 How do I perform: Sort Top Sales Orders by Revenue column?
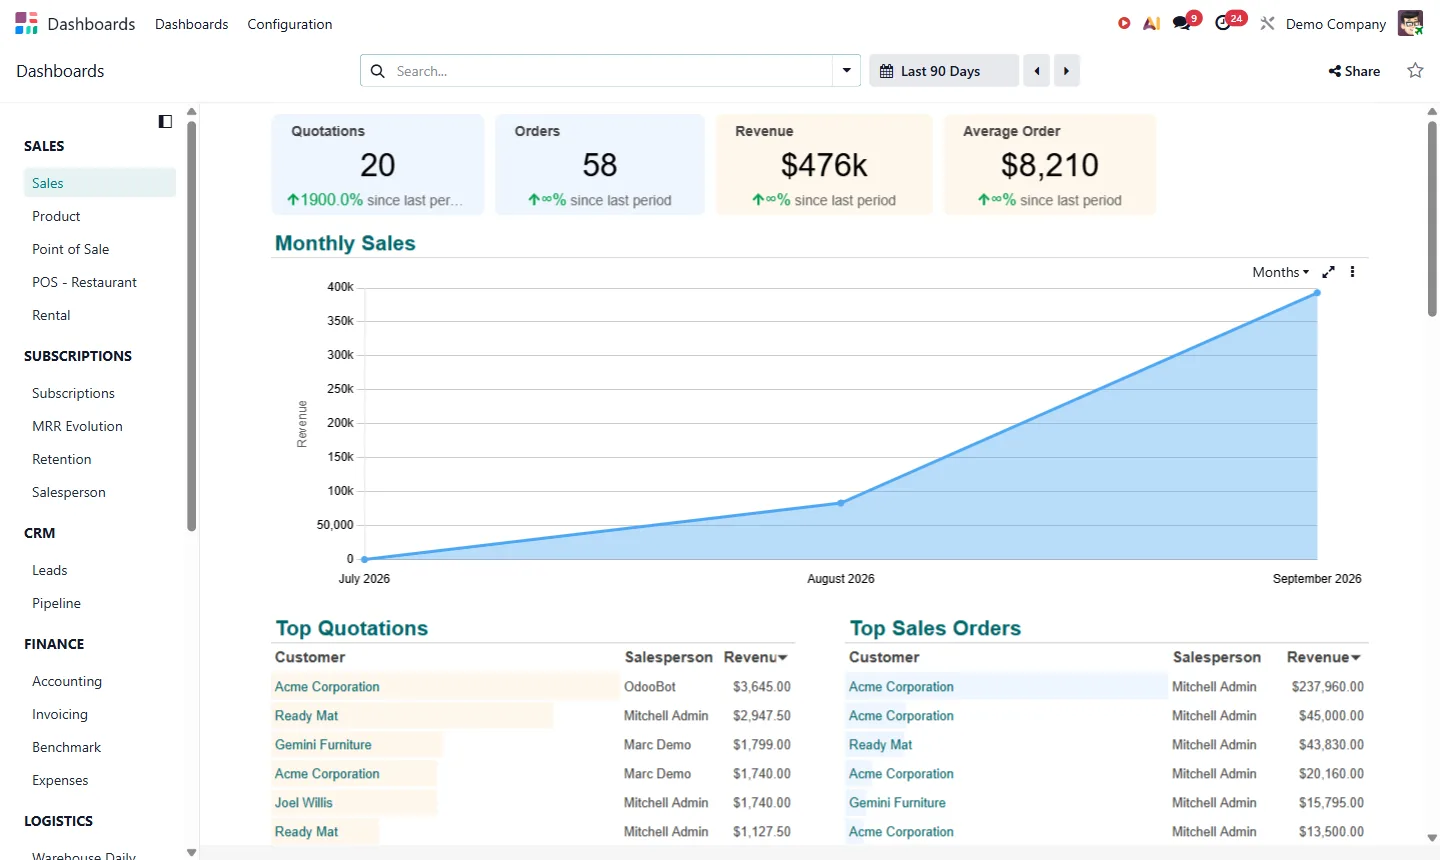pos(1323,657)
